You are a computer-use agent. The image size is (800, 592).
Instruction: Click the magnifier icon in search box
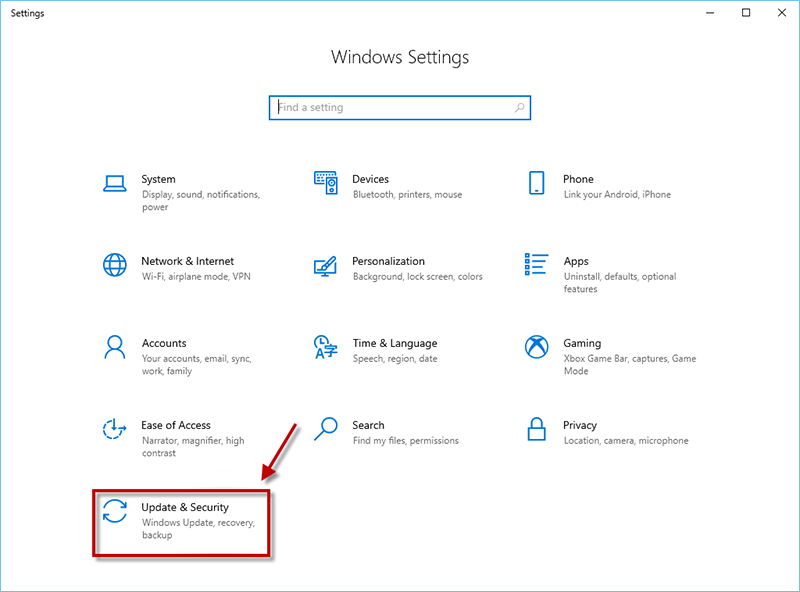(519, 108)
